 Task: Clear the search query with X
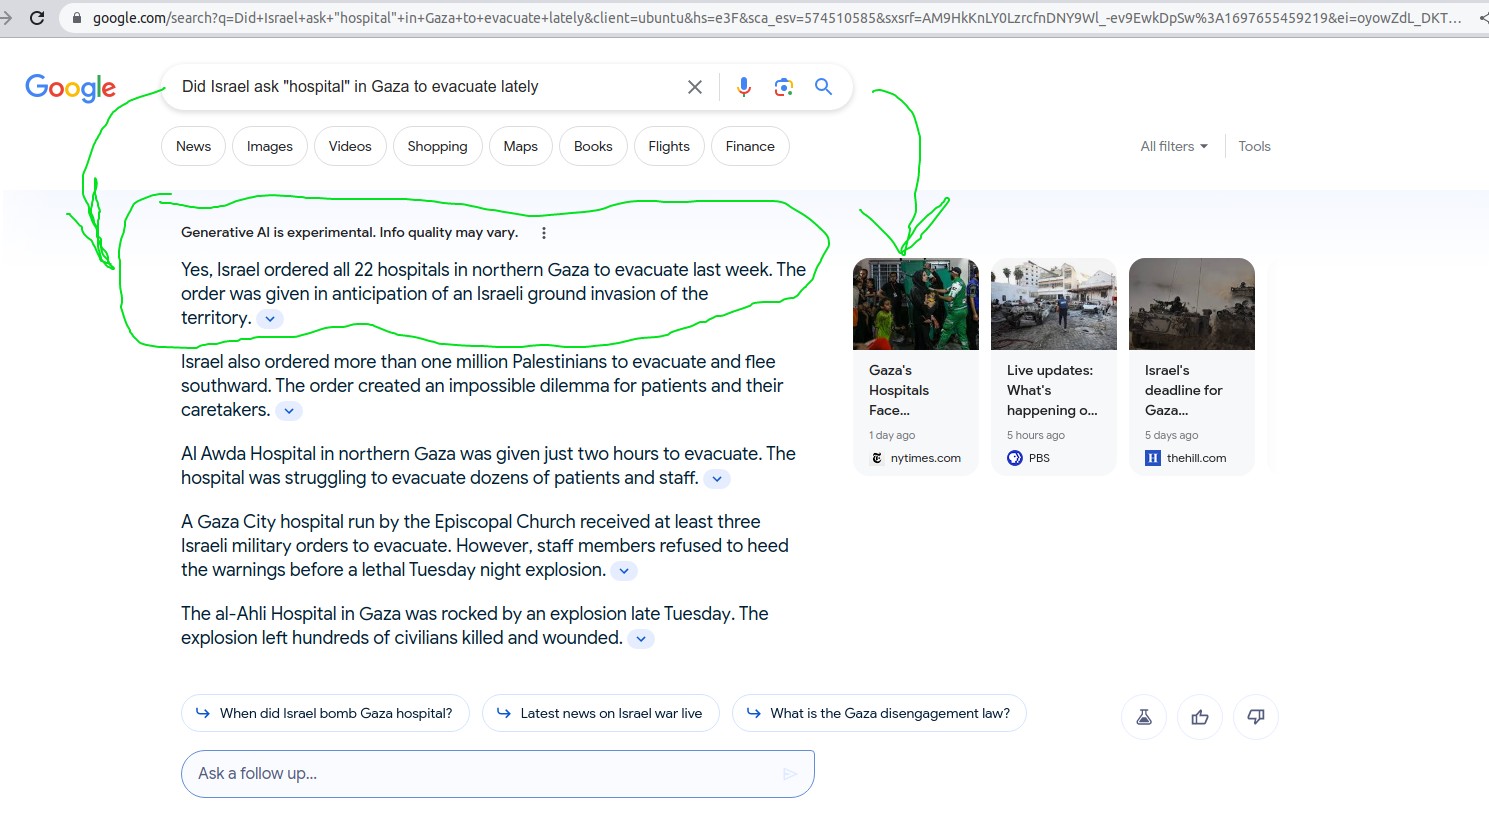(695, 87)
